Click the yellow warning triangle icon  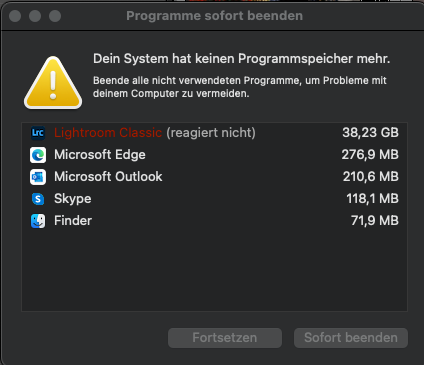[x=53, y=83]
